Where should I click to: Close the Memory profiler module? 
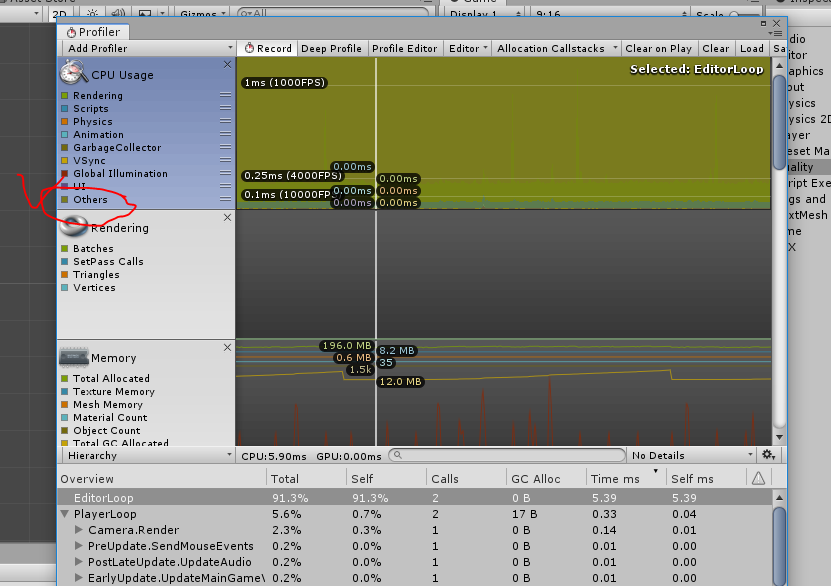227,347
